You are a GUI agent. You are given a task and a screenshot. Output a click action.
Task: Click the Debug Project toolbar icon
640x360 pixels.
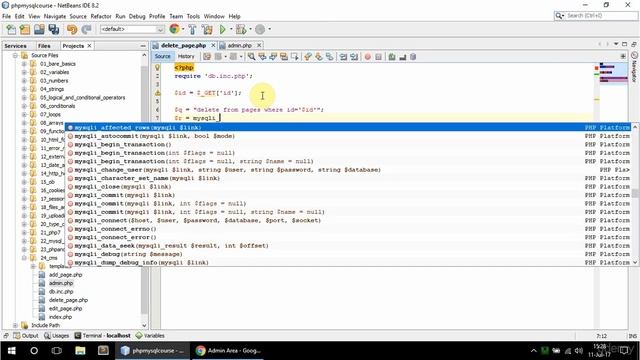point(241,29)
